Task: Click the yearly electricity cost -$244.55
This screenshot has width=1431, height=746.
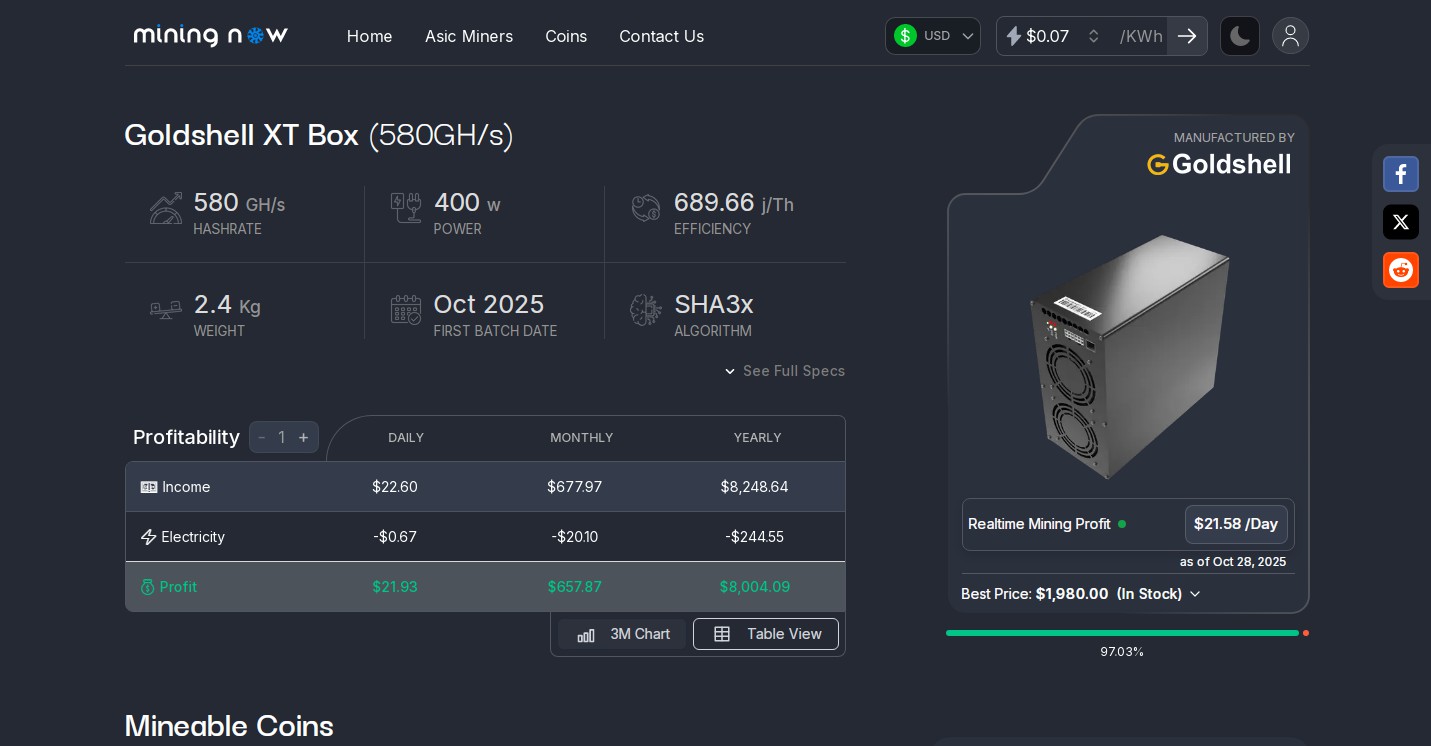Action: 755,537
